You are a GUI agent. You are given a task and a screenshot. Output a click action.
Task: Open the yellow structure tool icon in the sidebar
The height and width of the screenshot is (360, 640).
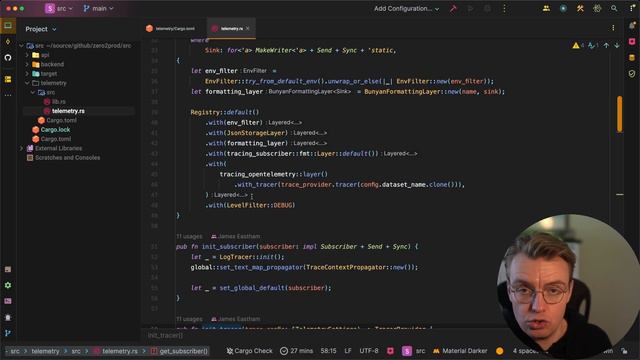[x=8, y=79]
